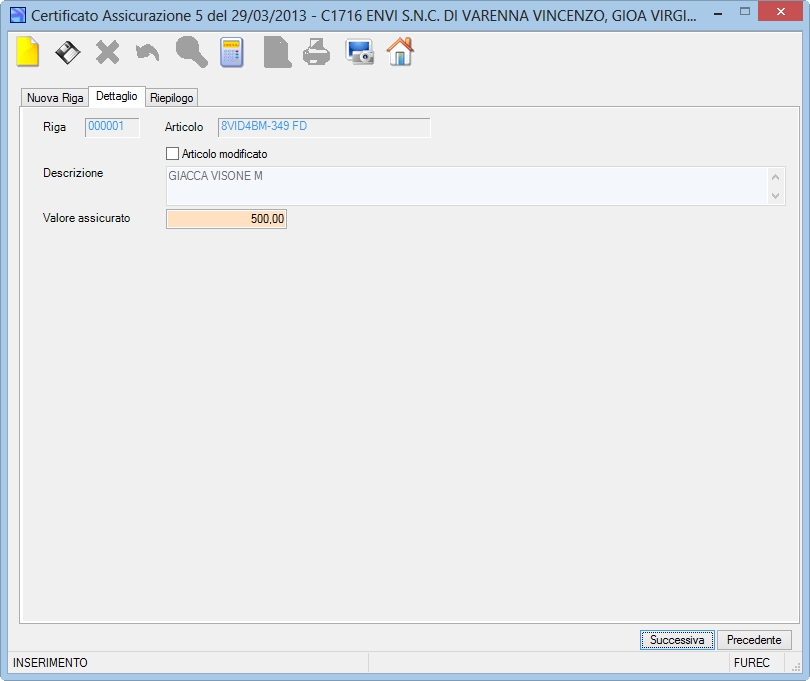Select the Dettaglio tab
This screenshot has width=810, height=681.
(117, 96)
